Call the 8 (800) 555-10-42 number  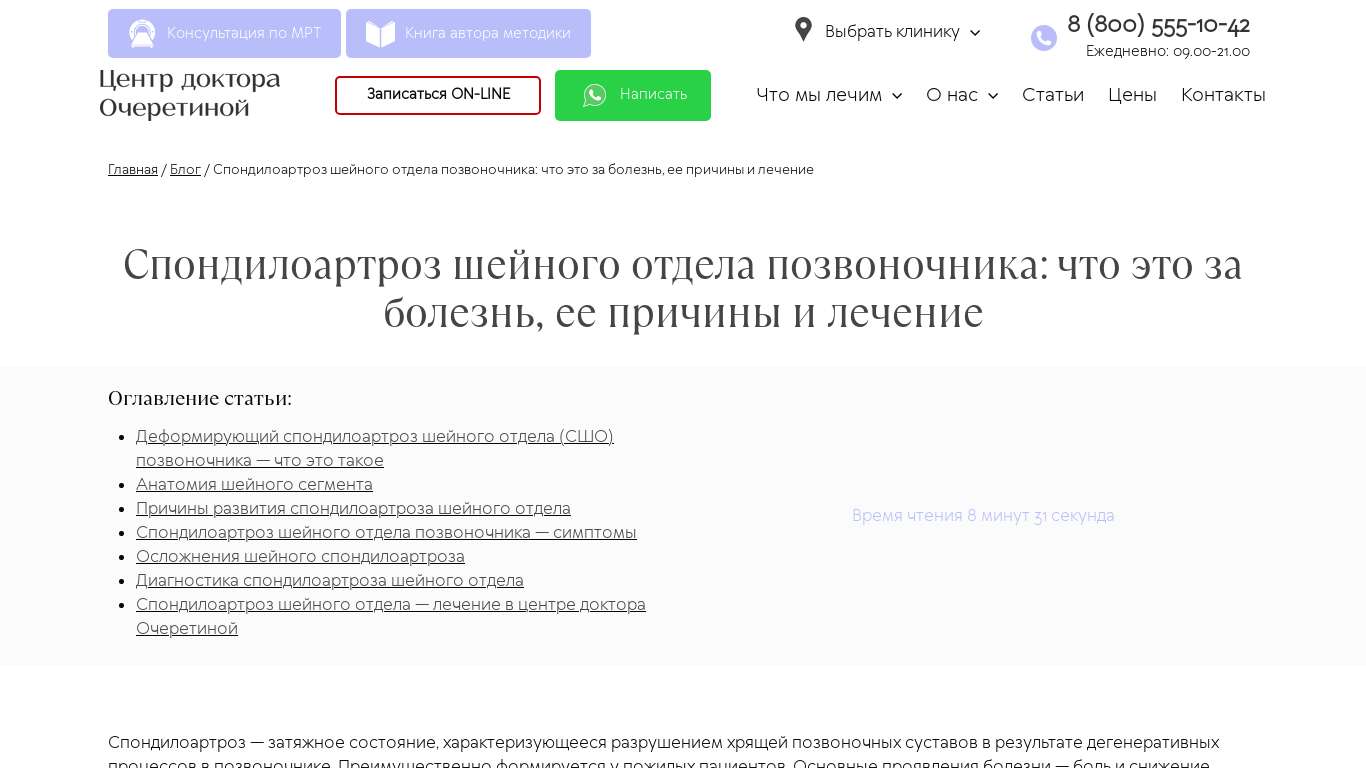[x=1158, y=25]
